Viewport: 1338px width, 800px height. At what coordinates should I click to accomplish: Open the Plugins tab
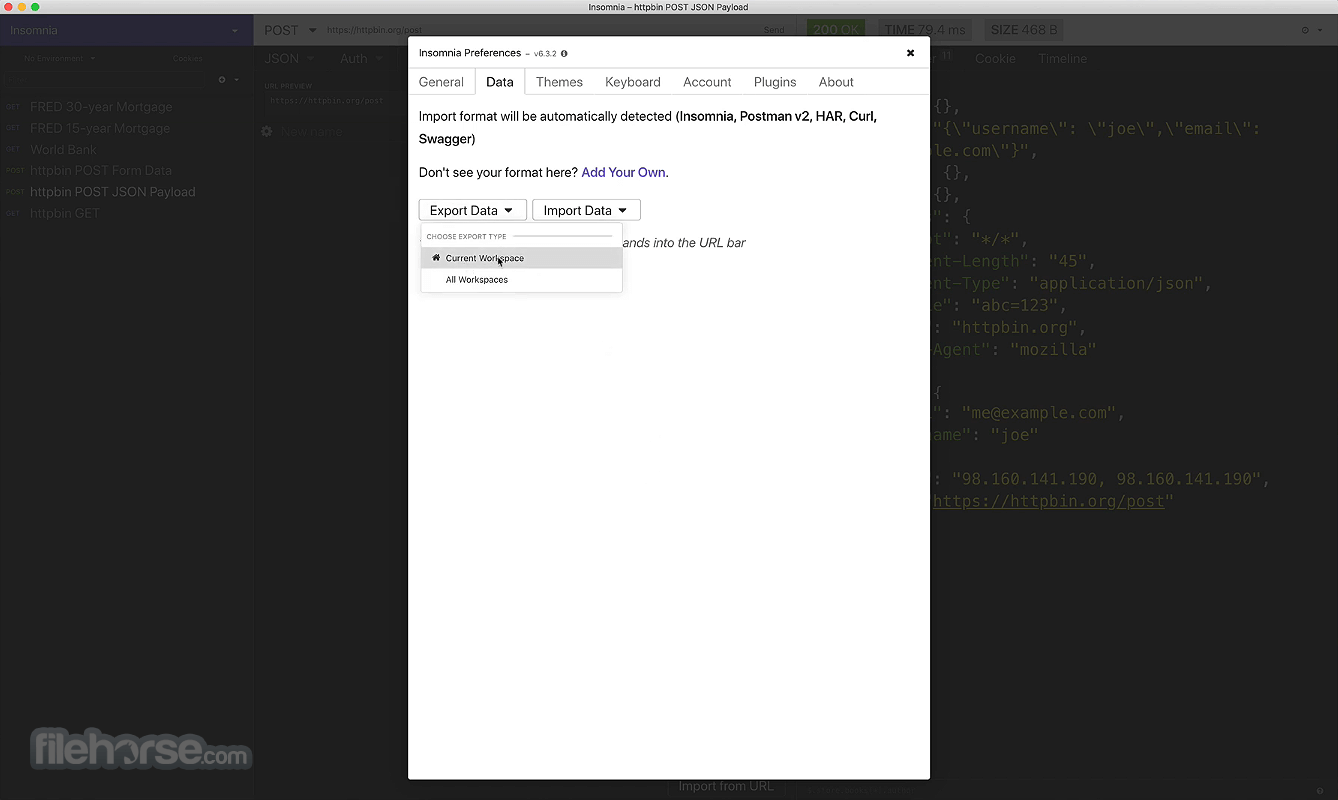pos(775,82)
